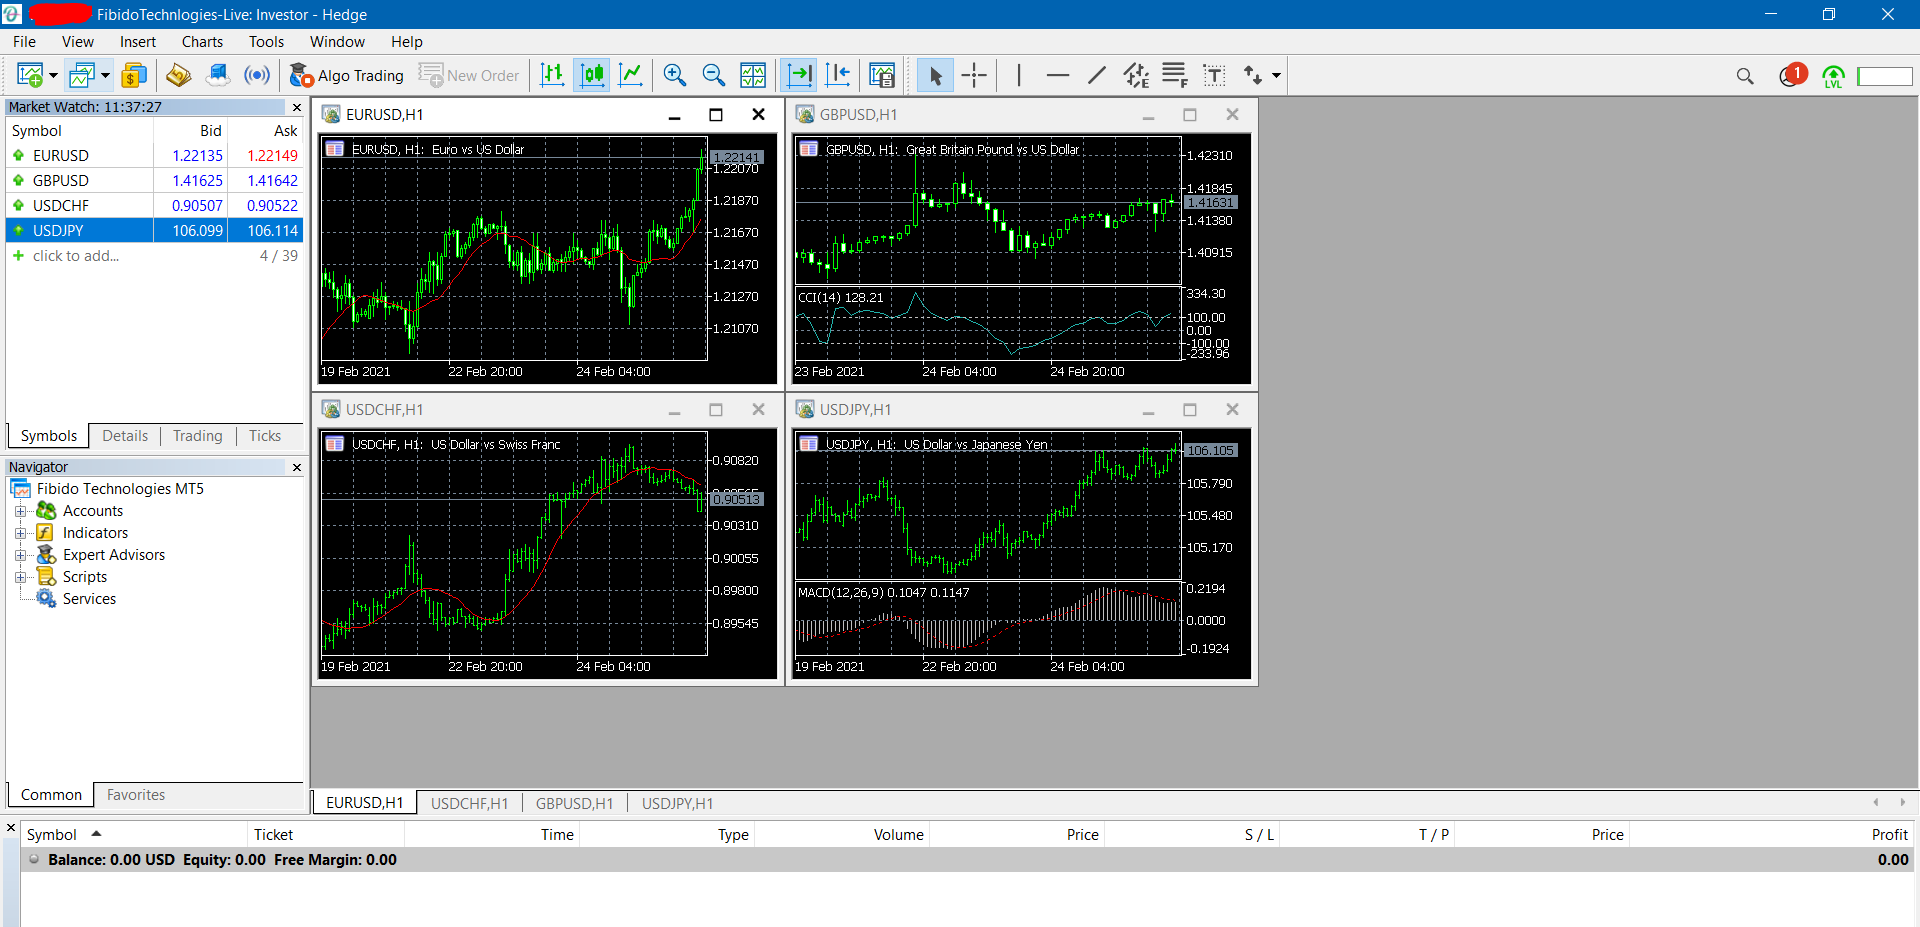Select the cursor arrow tool

coord(935,75)
